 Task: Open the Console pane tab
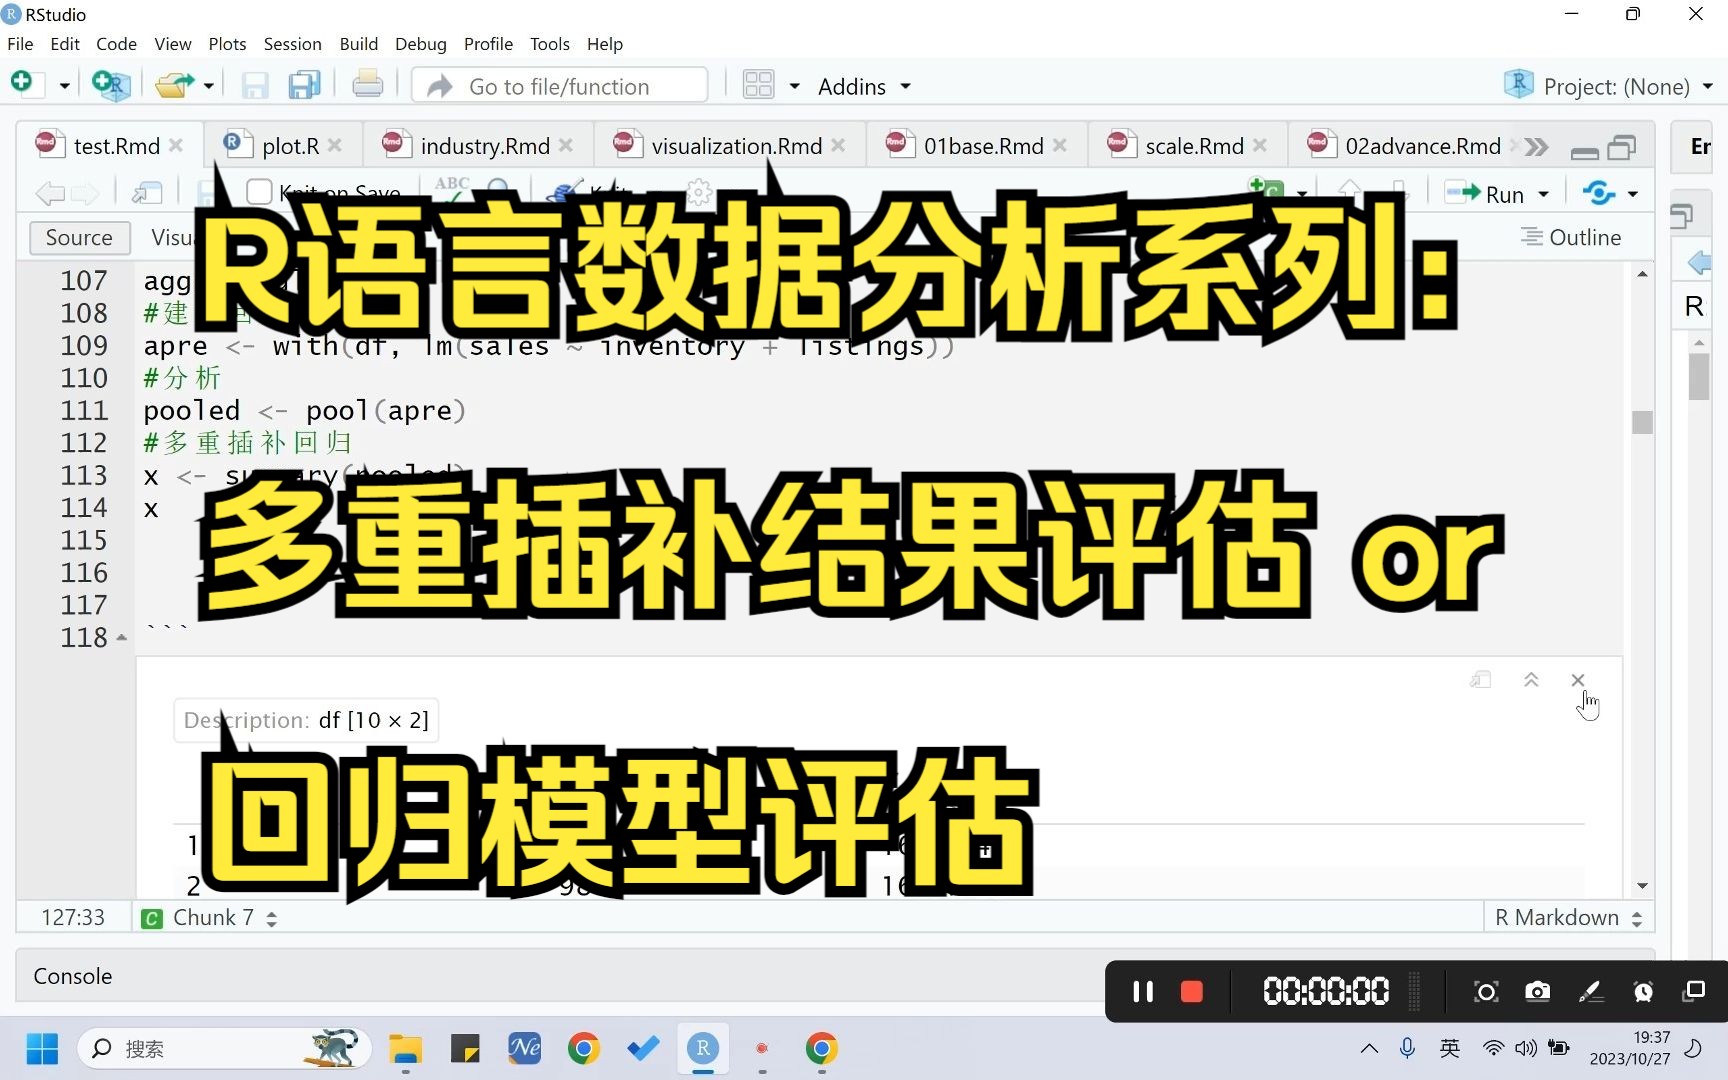coord(73,976)
